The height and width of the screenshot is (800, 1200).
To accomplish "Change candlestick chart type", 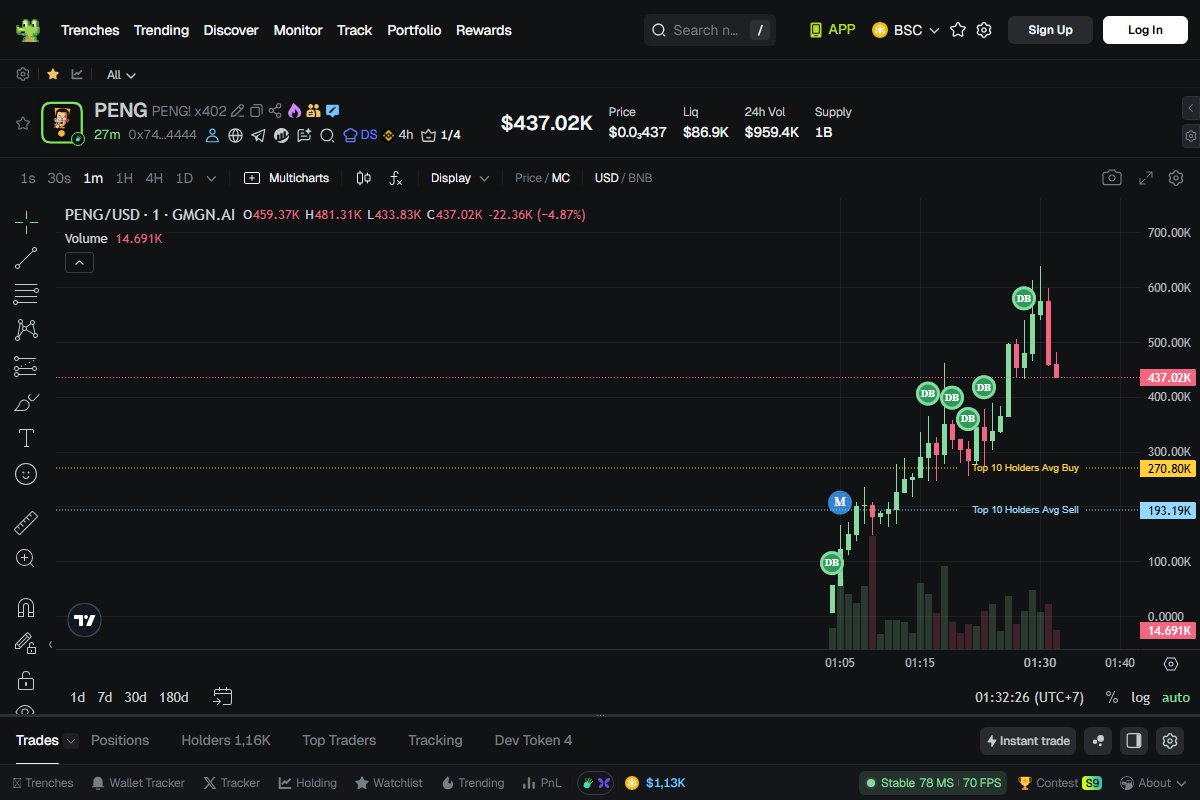I will click(x=363, y=178).
